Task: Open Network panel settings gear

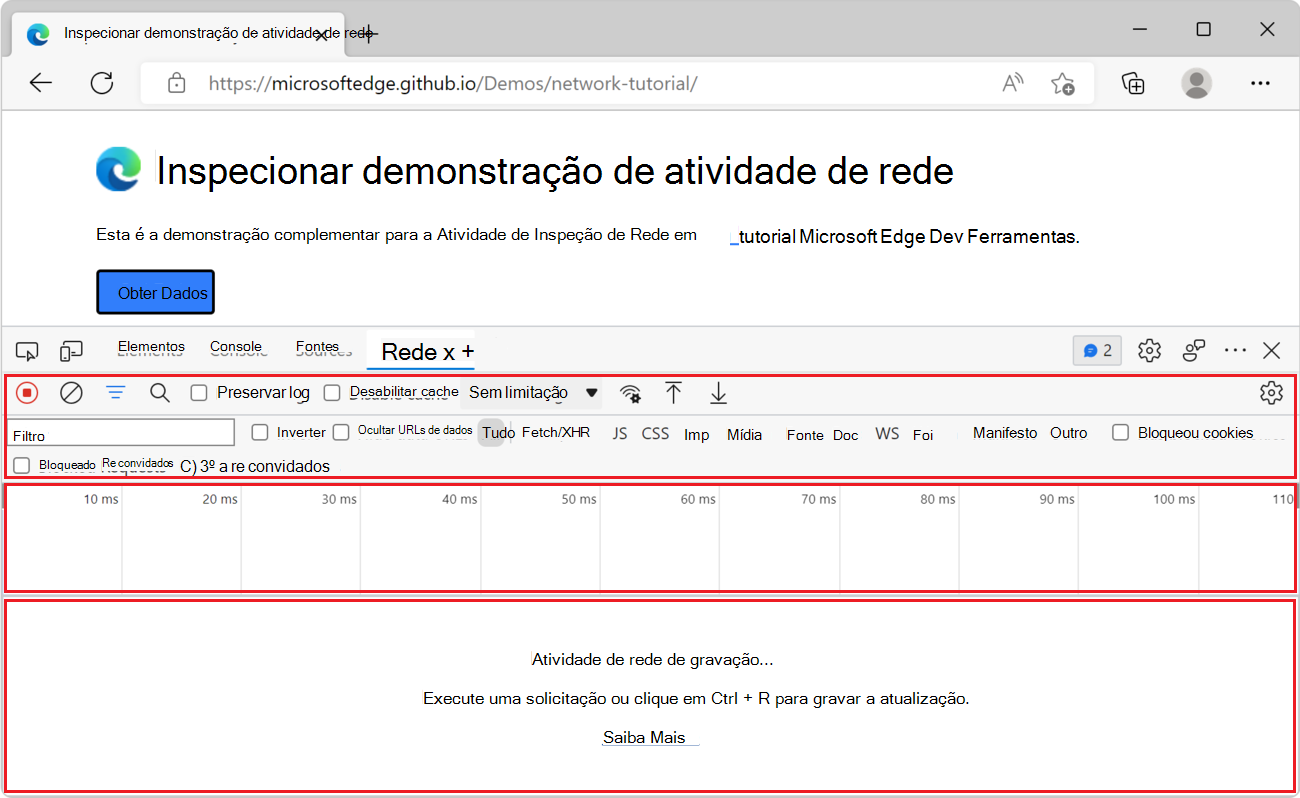Action: click(x=1271, y=393)
